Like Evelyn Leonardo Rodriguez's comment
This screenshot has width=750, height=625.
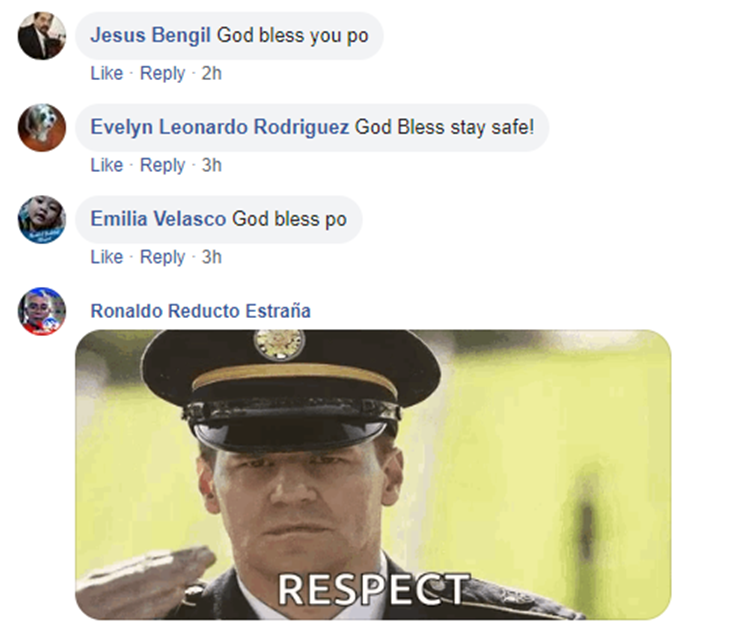[107, 165]
